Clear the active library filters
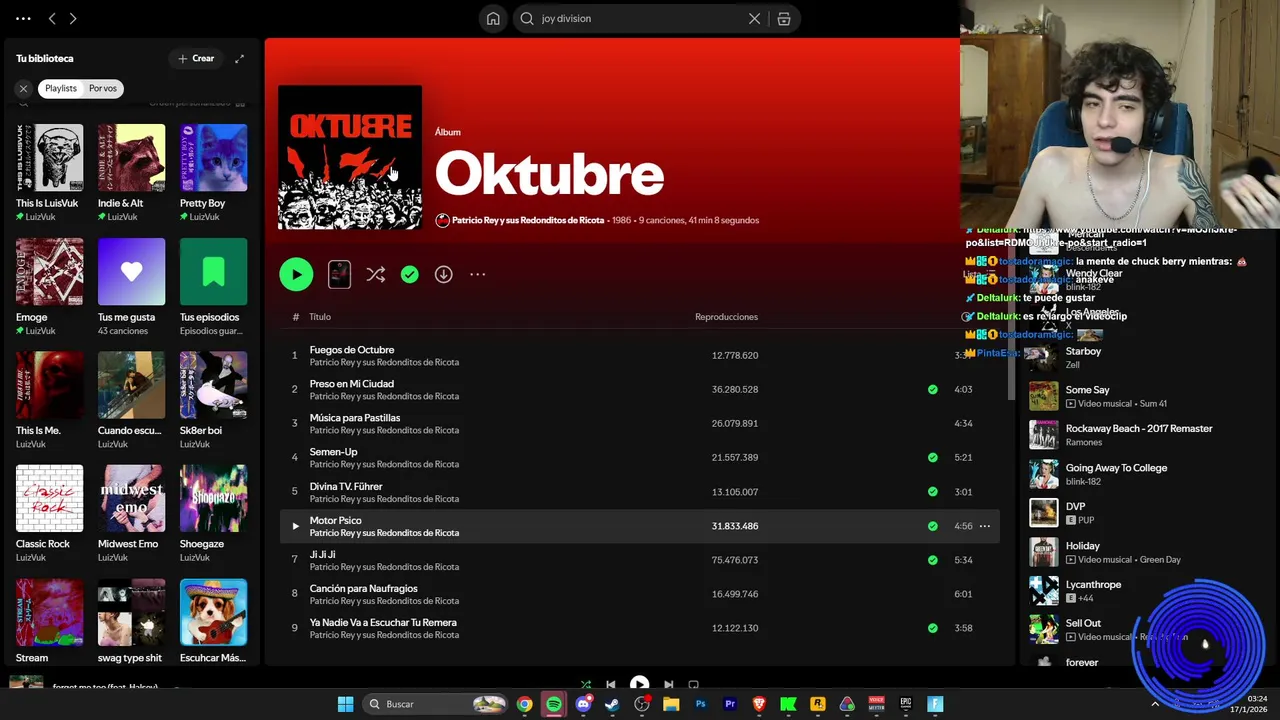This screenshot has height=720, width=1280. click(x=23, y=88)
